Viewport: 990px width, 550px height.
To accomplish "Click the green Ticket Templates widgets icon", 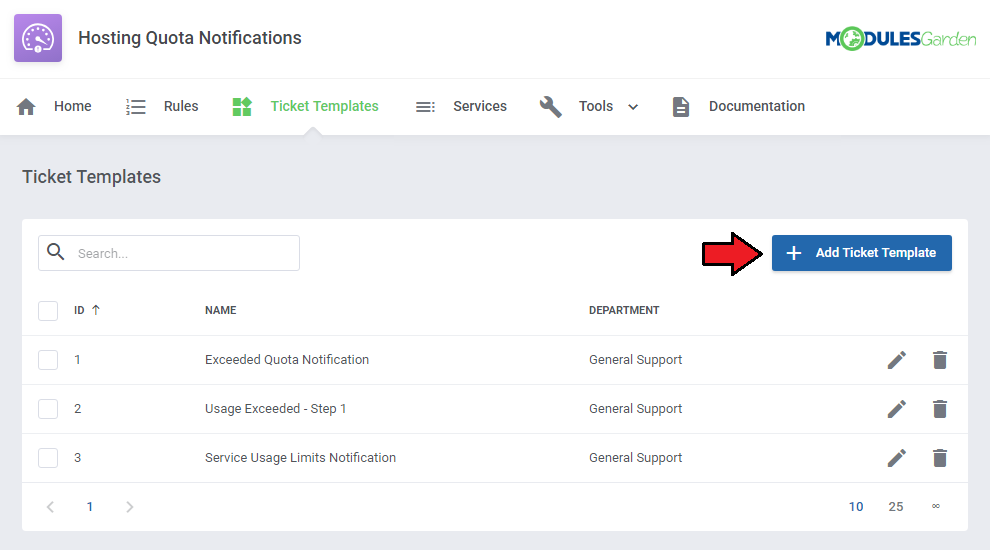I will click(x=242, y=107).
